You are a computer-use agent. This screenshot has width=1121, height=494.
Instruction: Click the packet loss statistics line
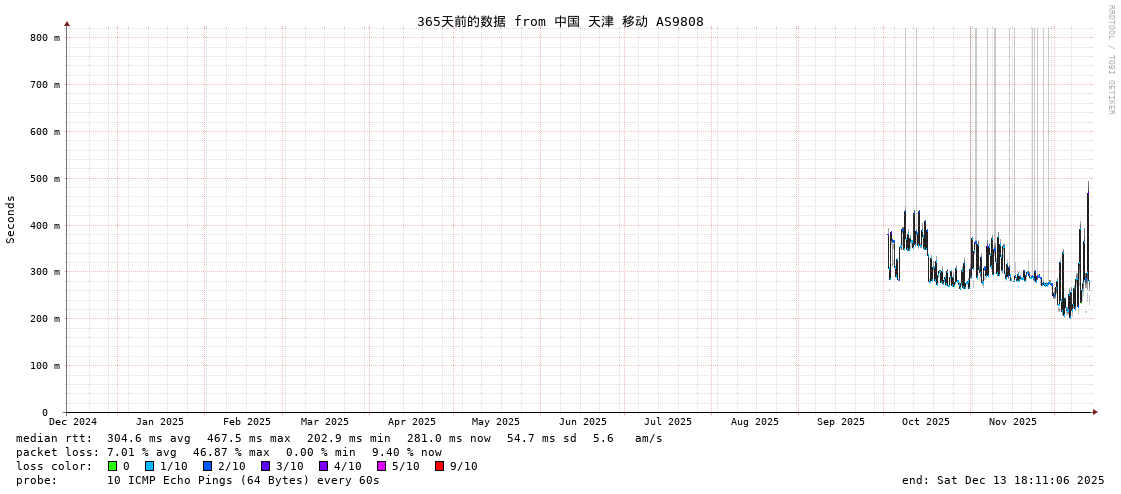229,452
